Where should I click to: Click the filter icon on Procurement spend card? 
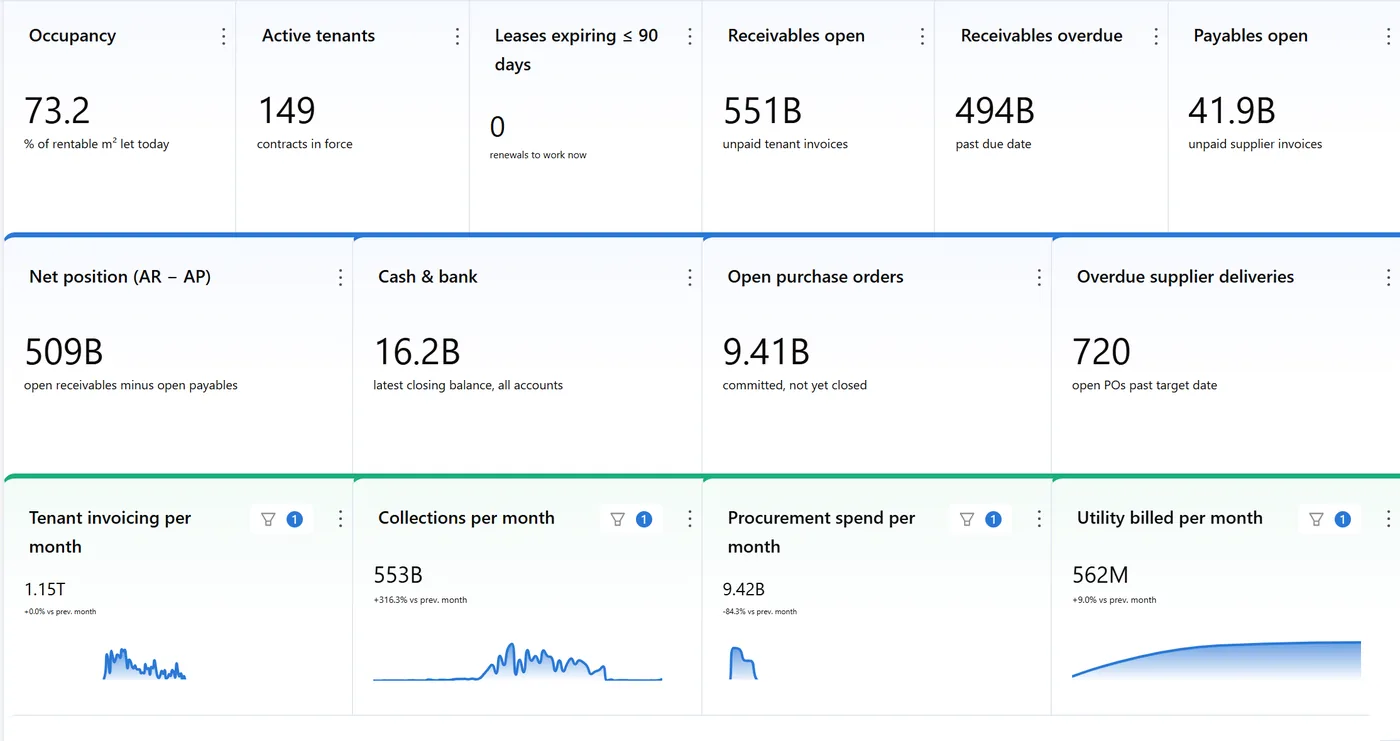(967, 519)
